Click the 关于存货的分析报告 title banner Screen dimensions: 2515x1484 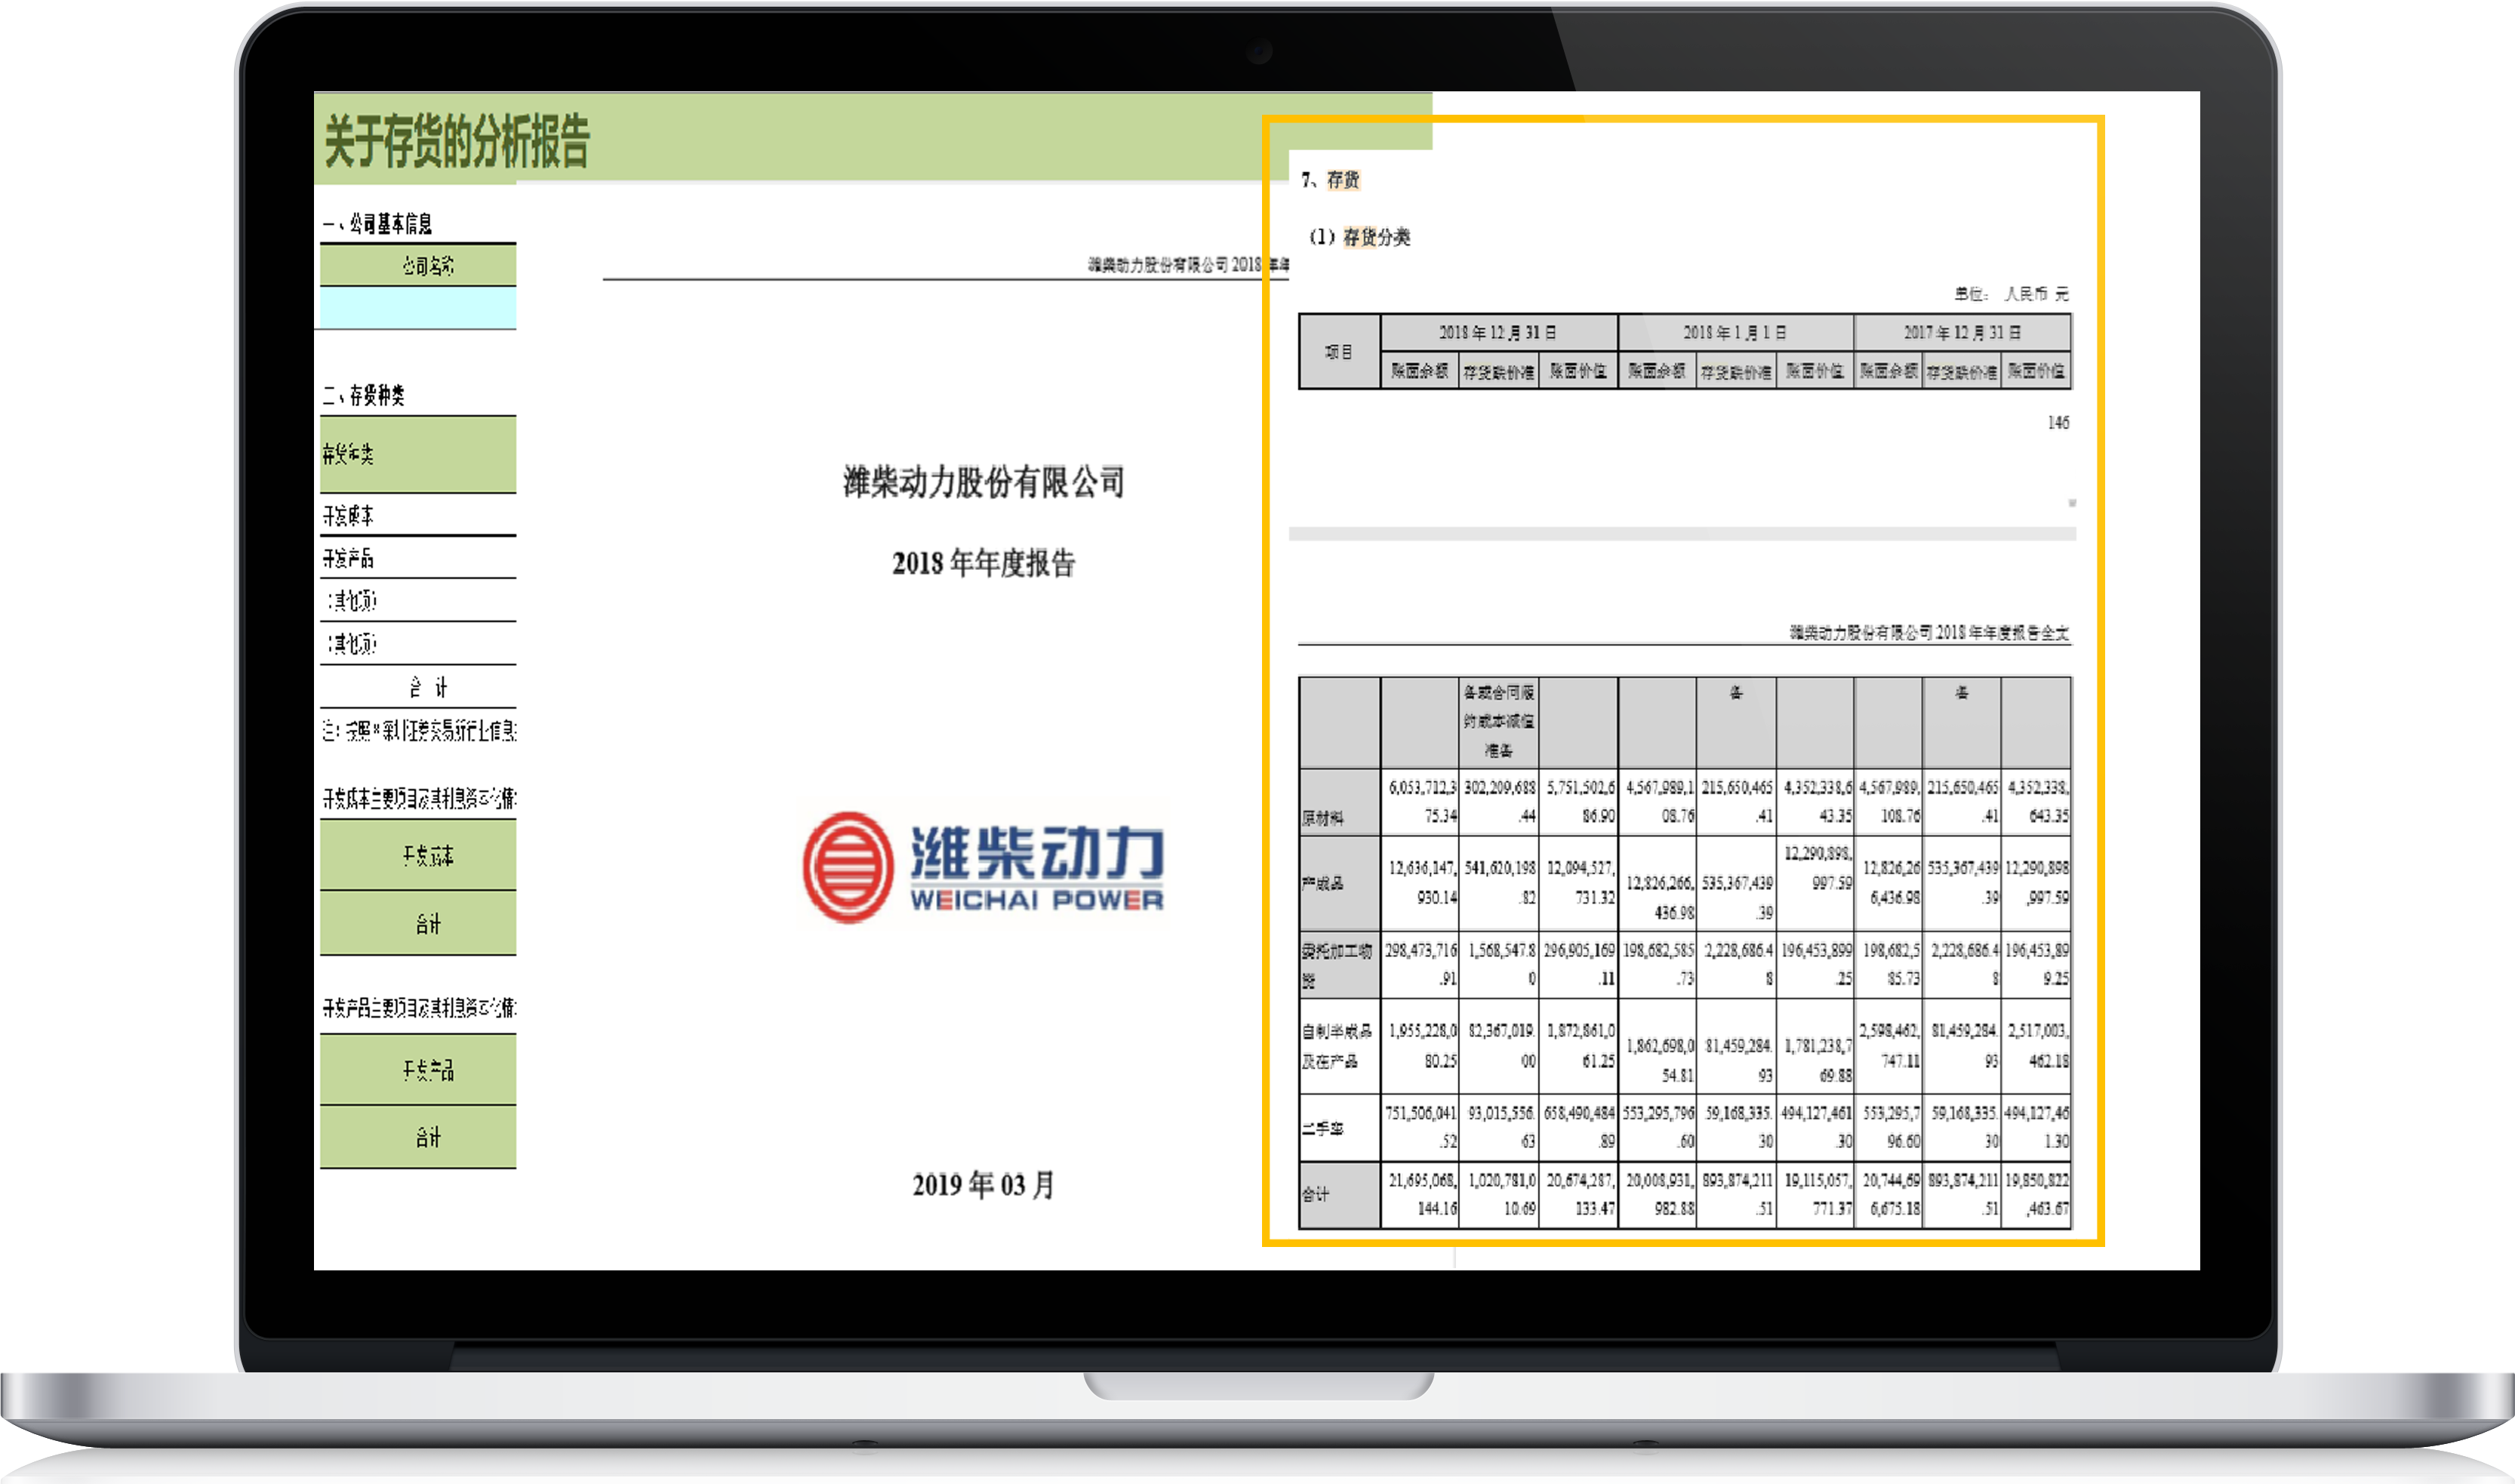[457, 140]
